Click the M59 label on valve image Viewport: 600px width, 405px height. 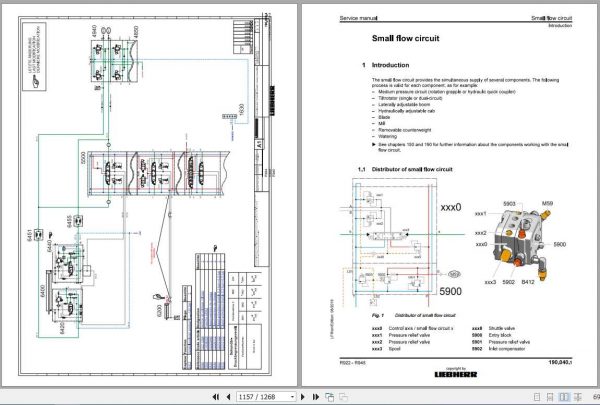[547, 204]
